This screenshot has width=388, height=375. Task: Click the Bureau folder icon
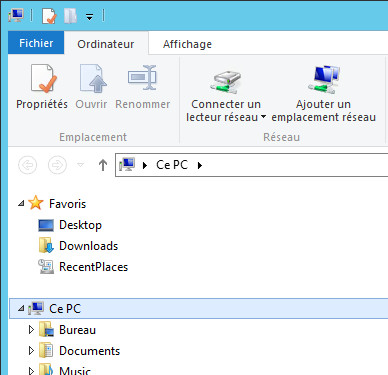[x=46, y=329]
